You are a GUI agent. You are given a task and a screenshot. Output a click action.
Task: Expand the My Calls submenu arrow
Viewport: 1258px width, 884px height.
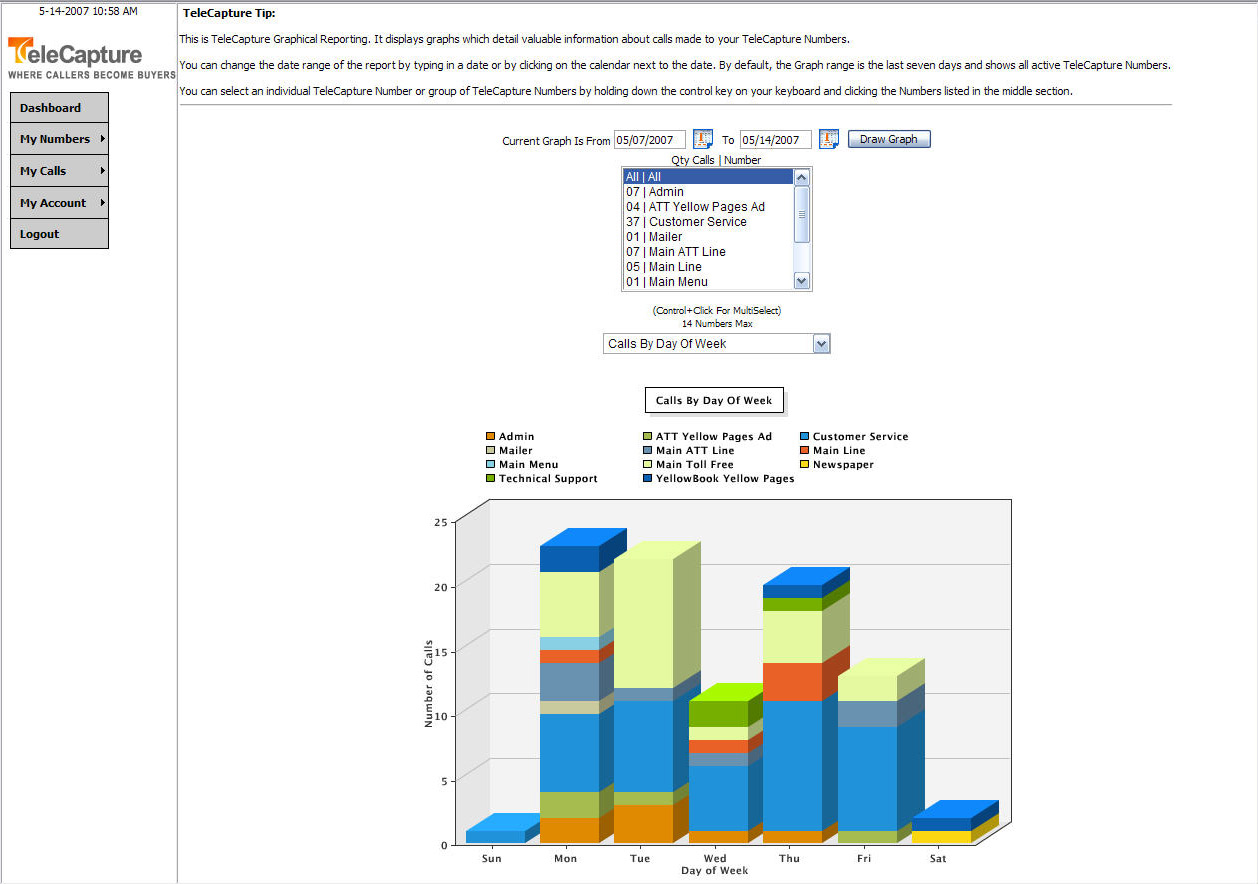[102, 171]
